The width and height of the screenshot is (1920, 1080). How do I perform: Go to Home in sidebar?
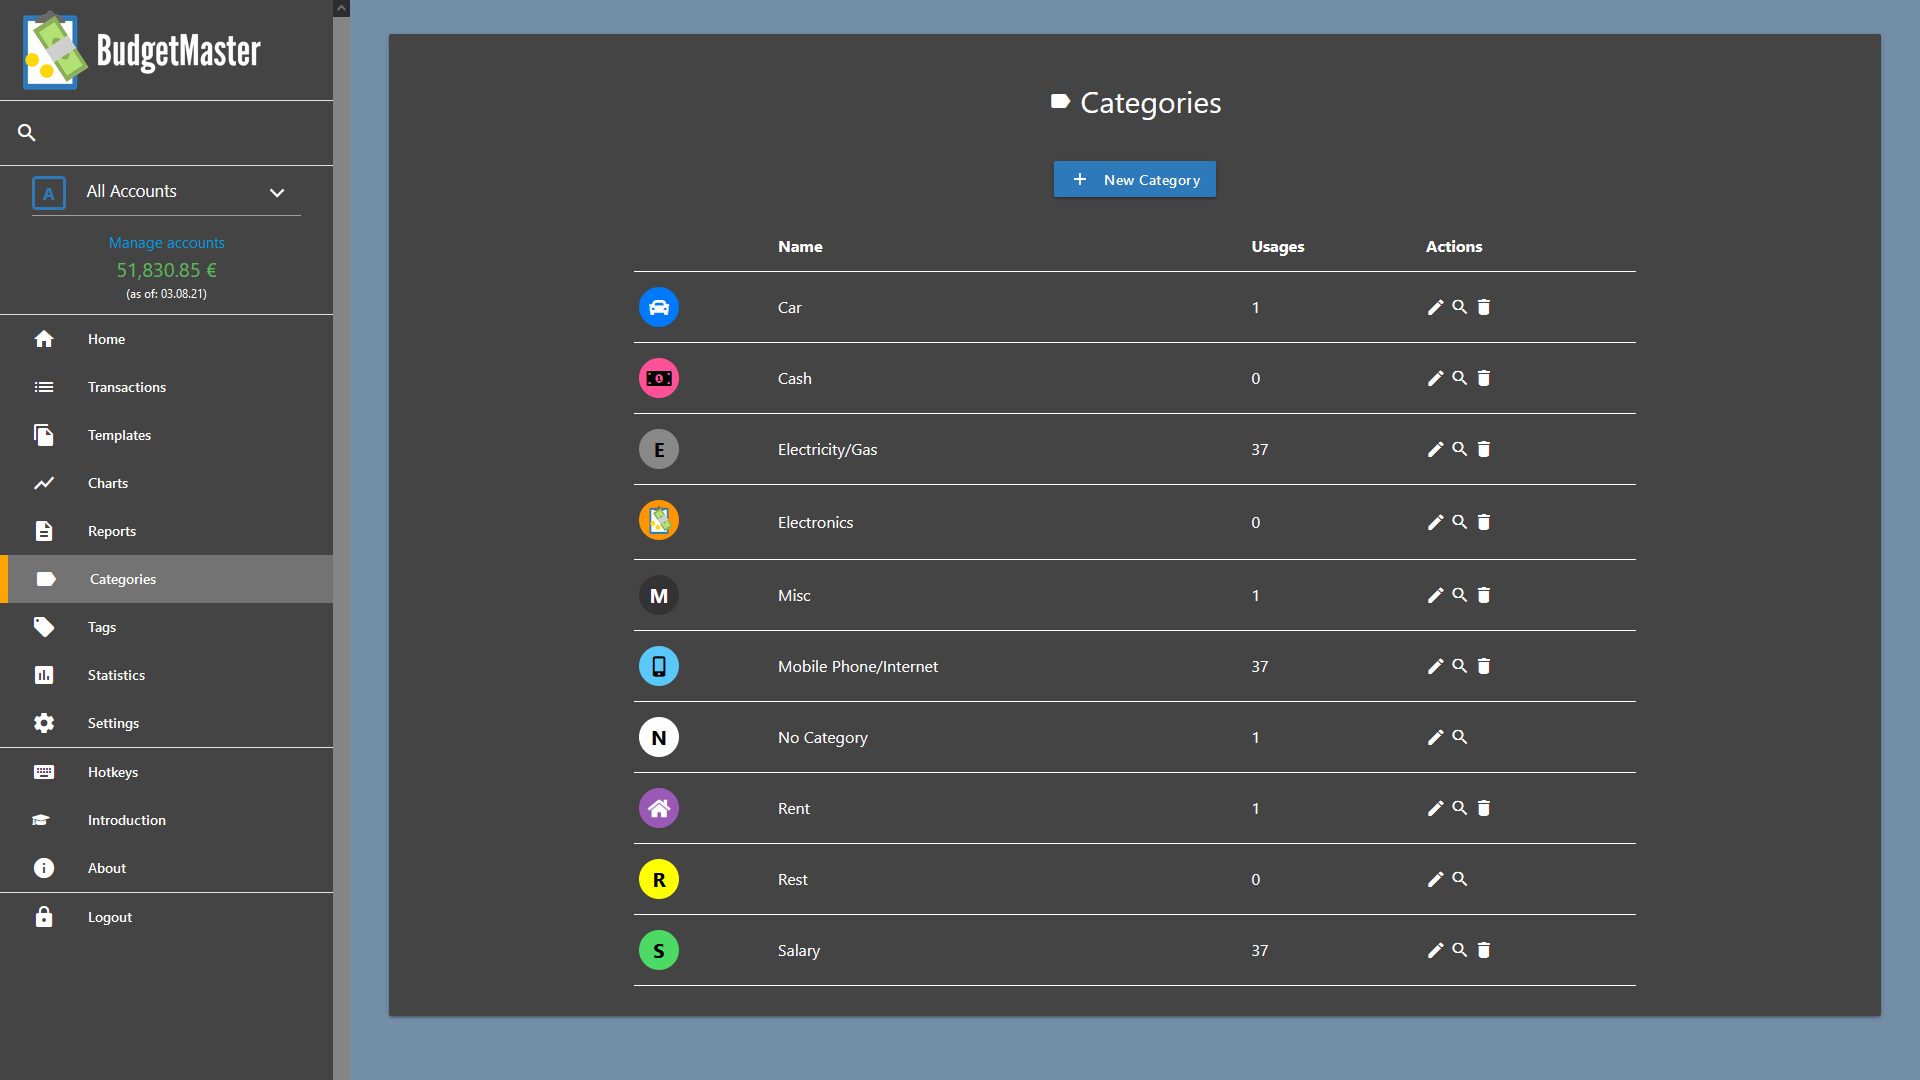[166, 339]
